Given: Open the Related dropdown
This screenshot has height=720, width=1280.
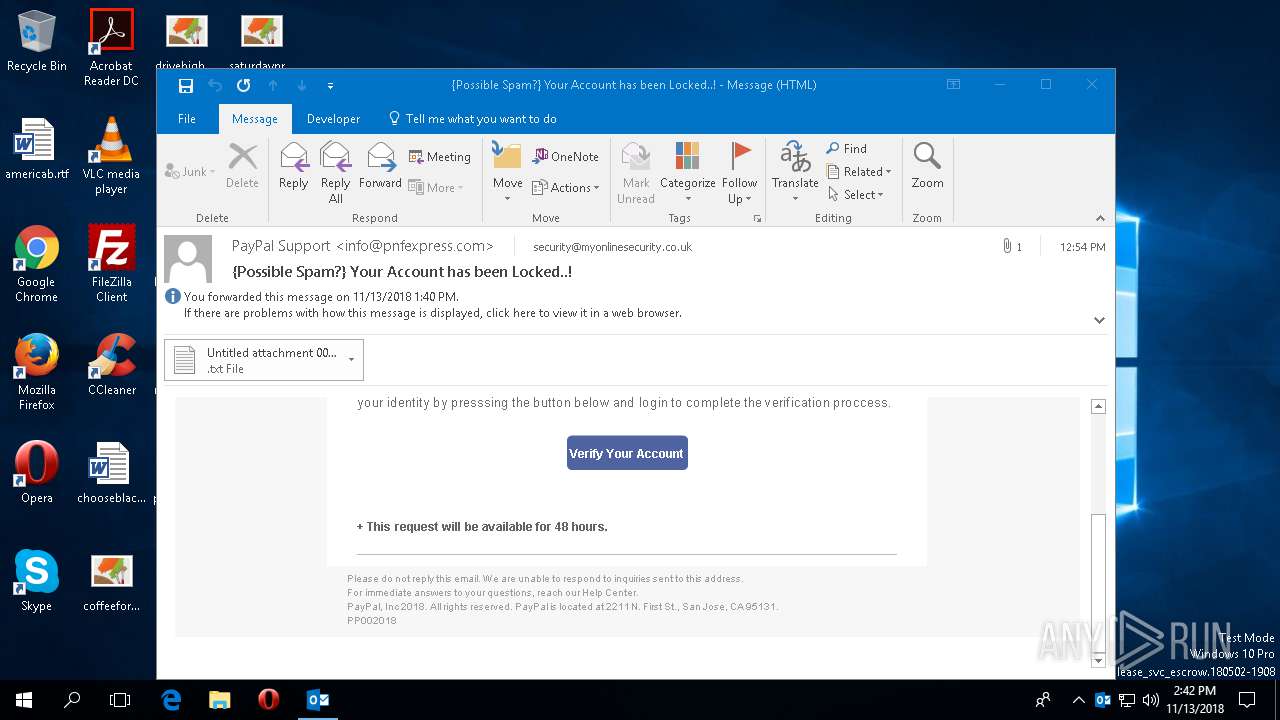Looking at the screenshot, I should [858, 172].
